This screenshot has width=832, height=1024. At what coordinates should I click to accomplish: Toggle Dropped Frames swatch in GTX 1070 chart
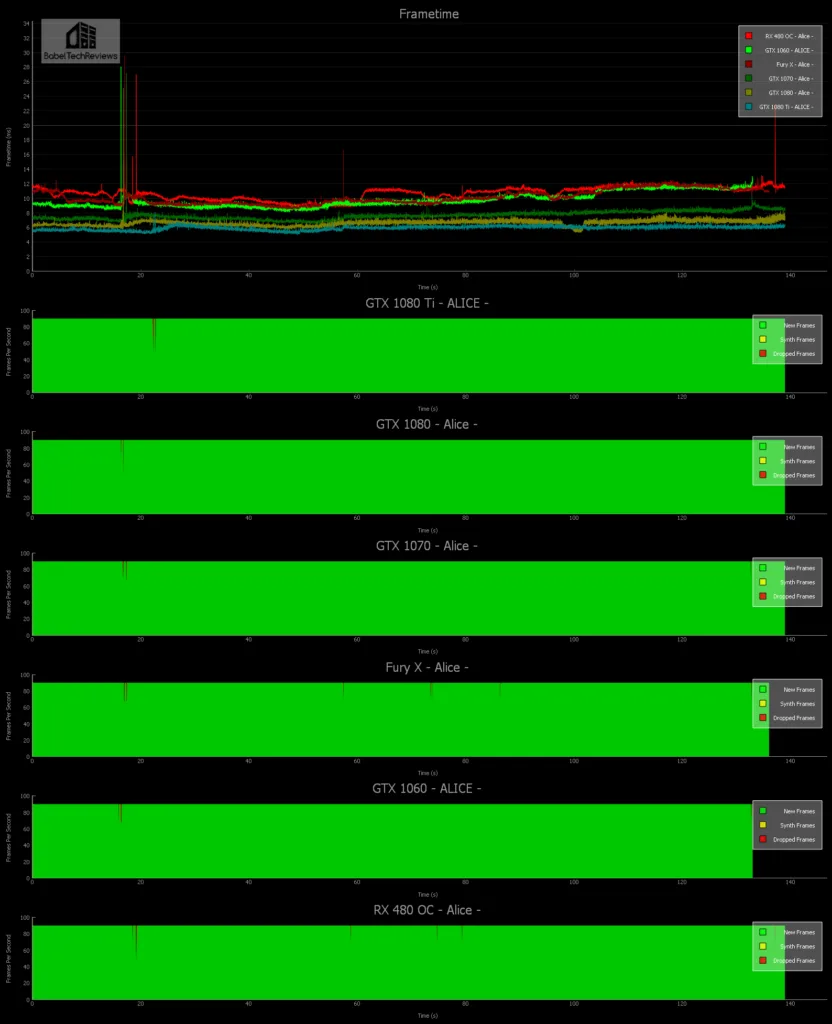point(763,596)
